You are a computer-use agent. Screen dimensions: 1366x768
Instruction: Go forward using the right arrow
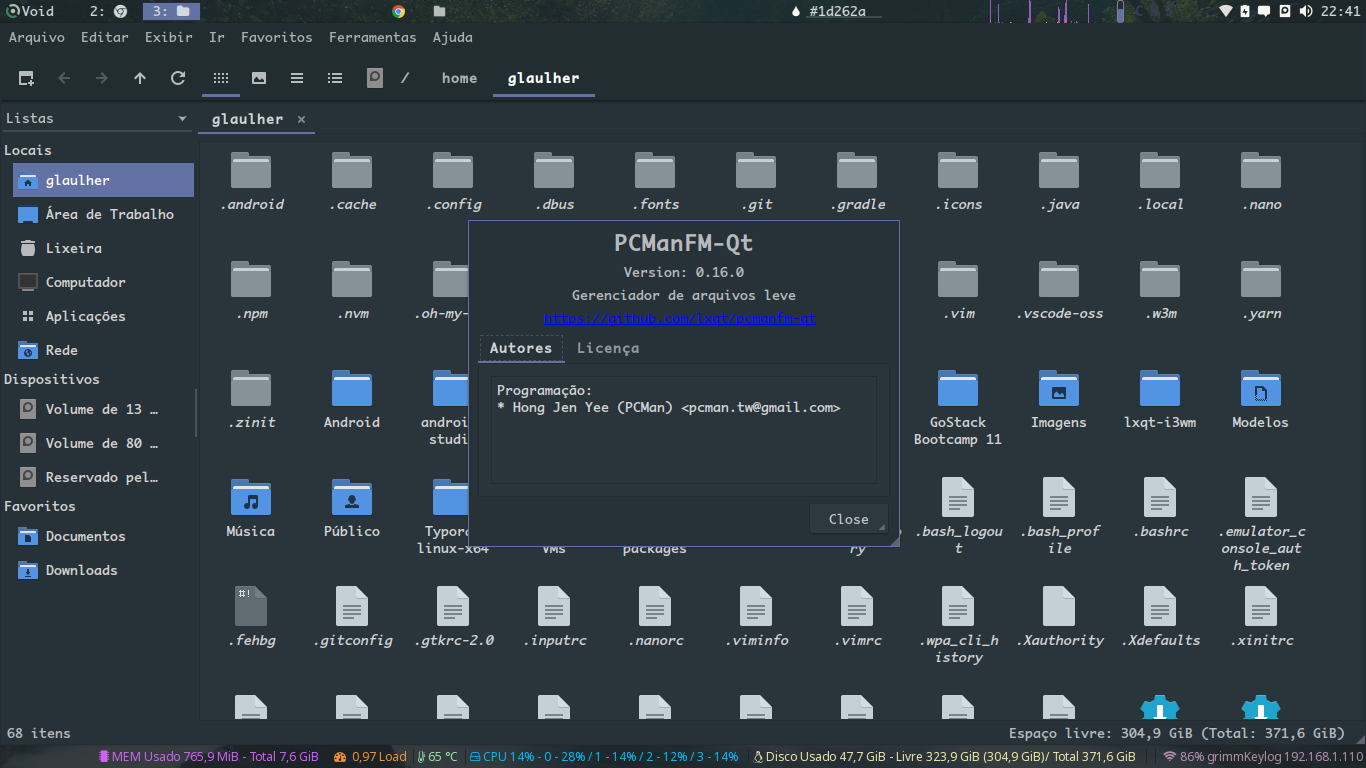102,78
